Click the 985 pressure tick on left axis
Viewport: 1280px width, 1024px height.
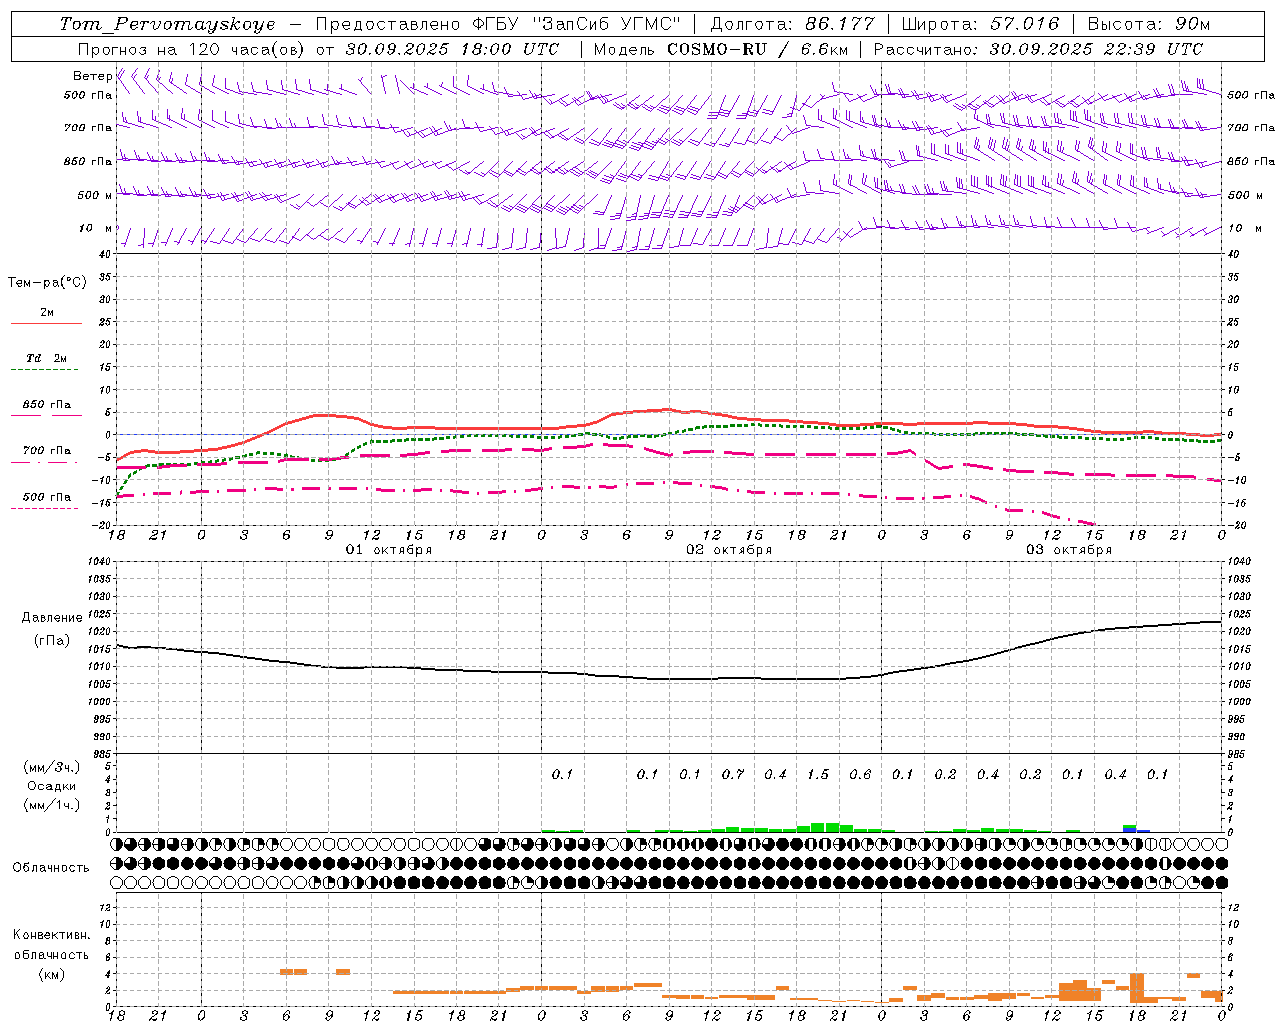pyautogui.click(x=103, y=754)
